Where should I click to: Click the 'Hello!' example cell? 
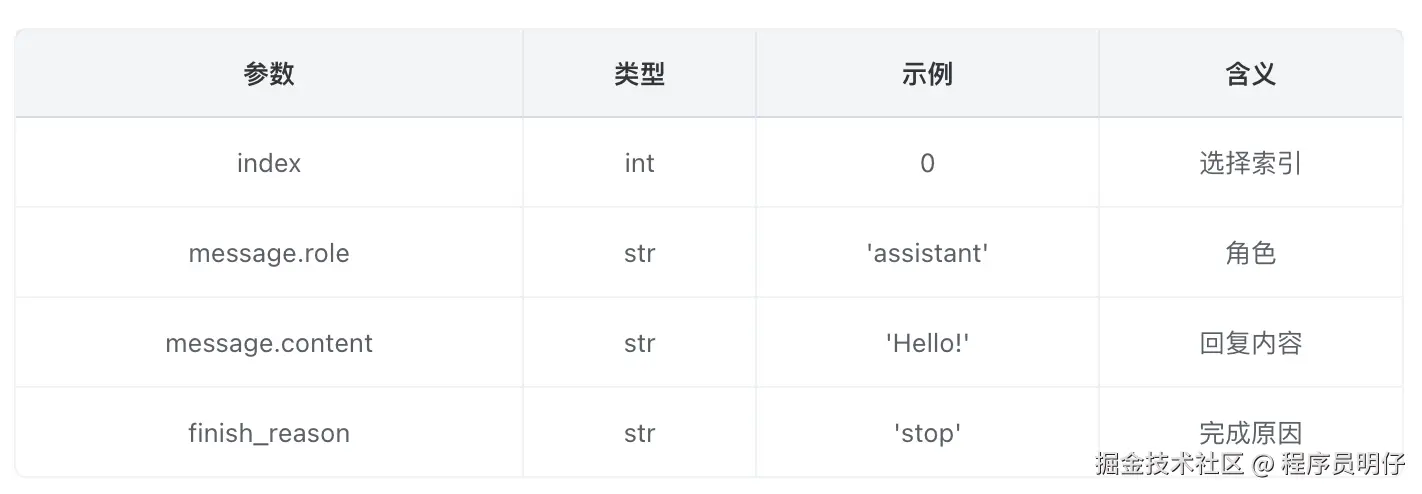tap(927, 343)
